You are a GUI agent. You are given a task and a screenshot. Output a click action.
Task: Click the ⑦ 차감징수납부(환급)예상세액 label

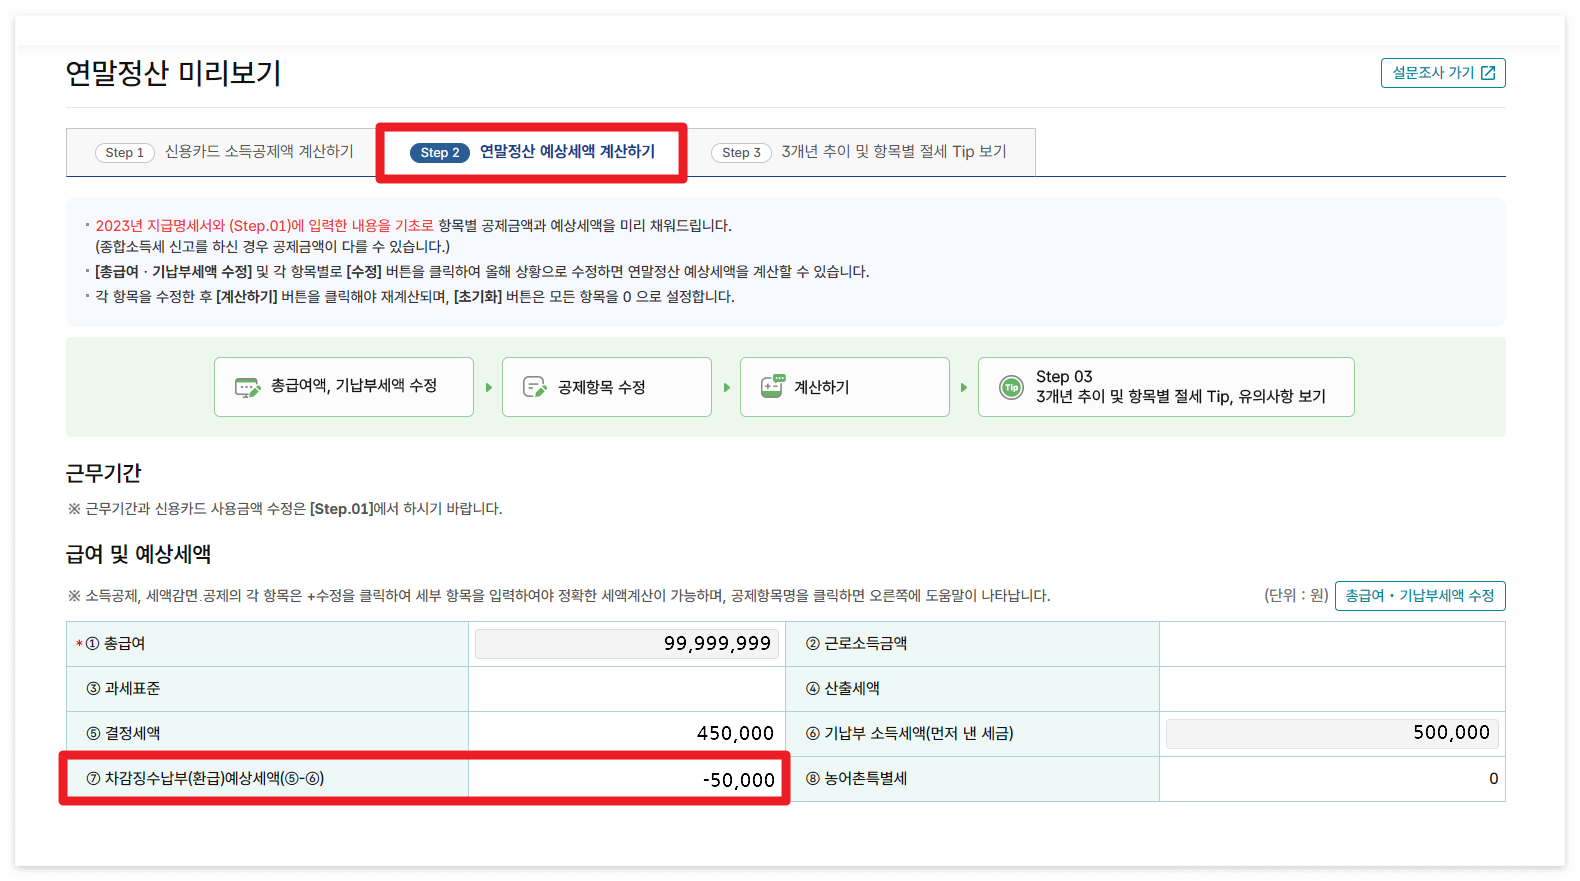[x=205, y=779]
